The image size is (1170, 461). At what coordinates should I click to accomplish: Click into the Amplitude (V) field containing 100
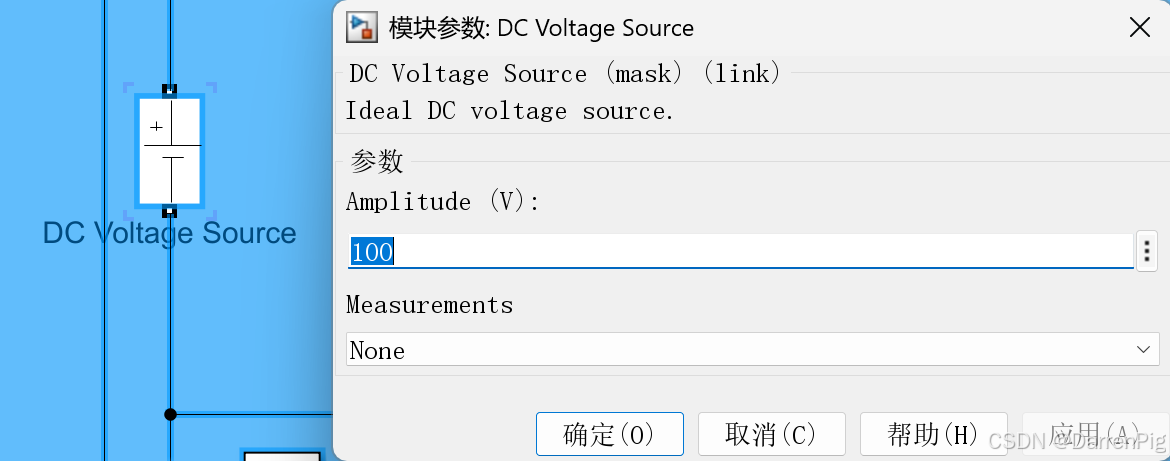click(x=740, y=251)
